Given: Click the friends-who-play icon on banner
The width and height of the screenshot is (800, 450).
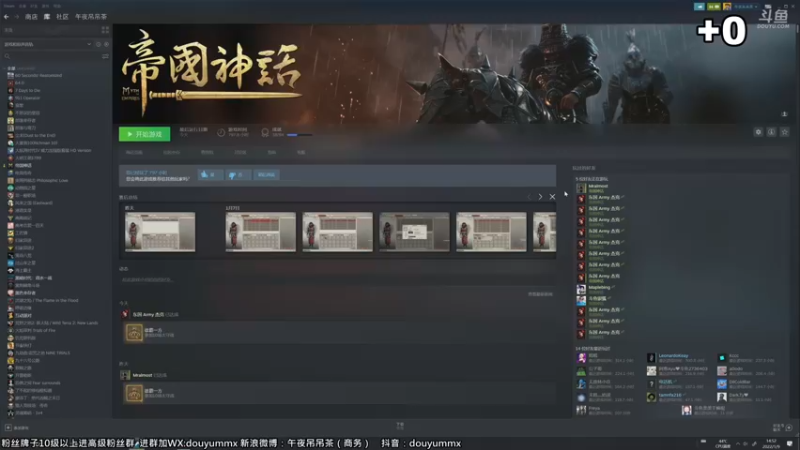Looking at the screenshot, I should [784, 114].
